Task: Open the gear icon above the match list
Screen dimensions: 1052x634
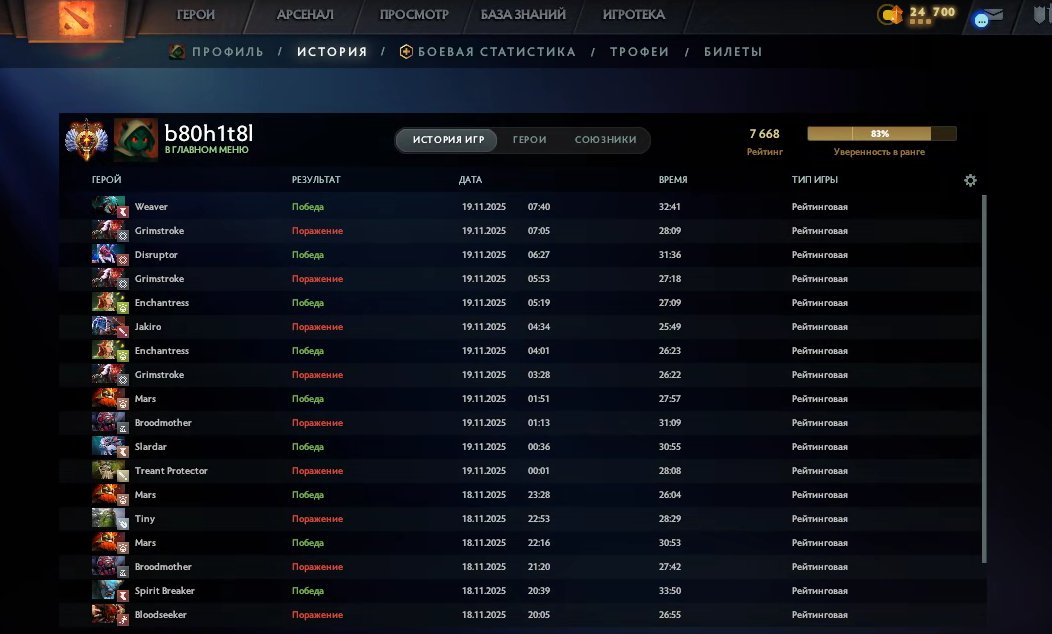Action: [969, 180]
